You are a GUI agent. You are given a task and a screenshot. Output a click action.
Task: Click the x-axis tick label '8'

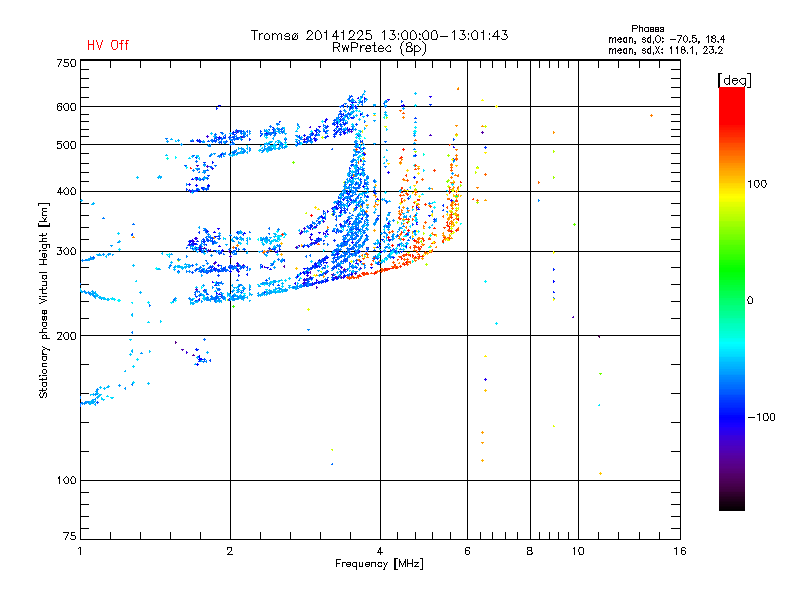530,551
